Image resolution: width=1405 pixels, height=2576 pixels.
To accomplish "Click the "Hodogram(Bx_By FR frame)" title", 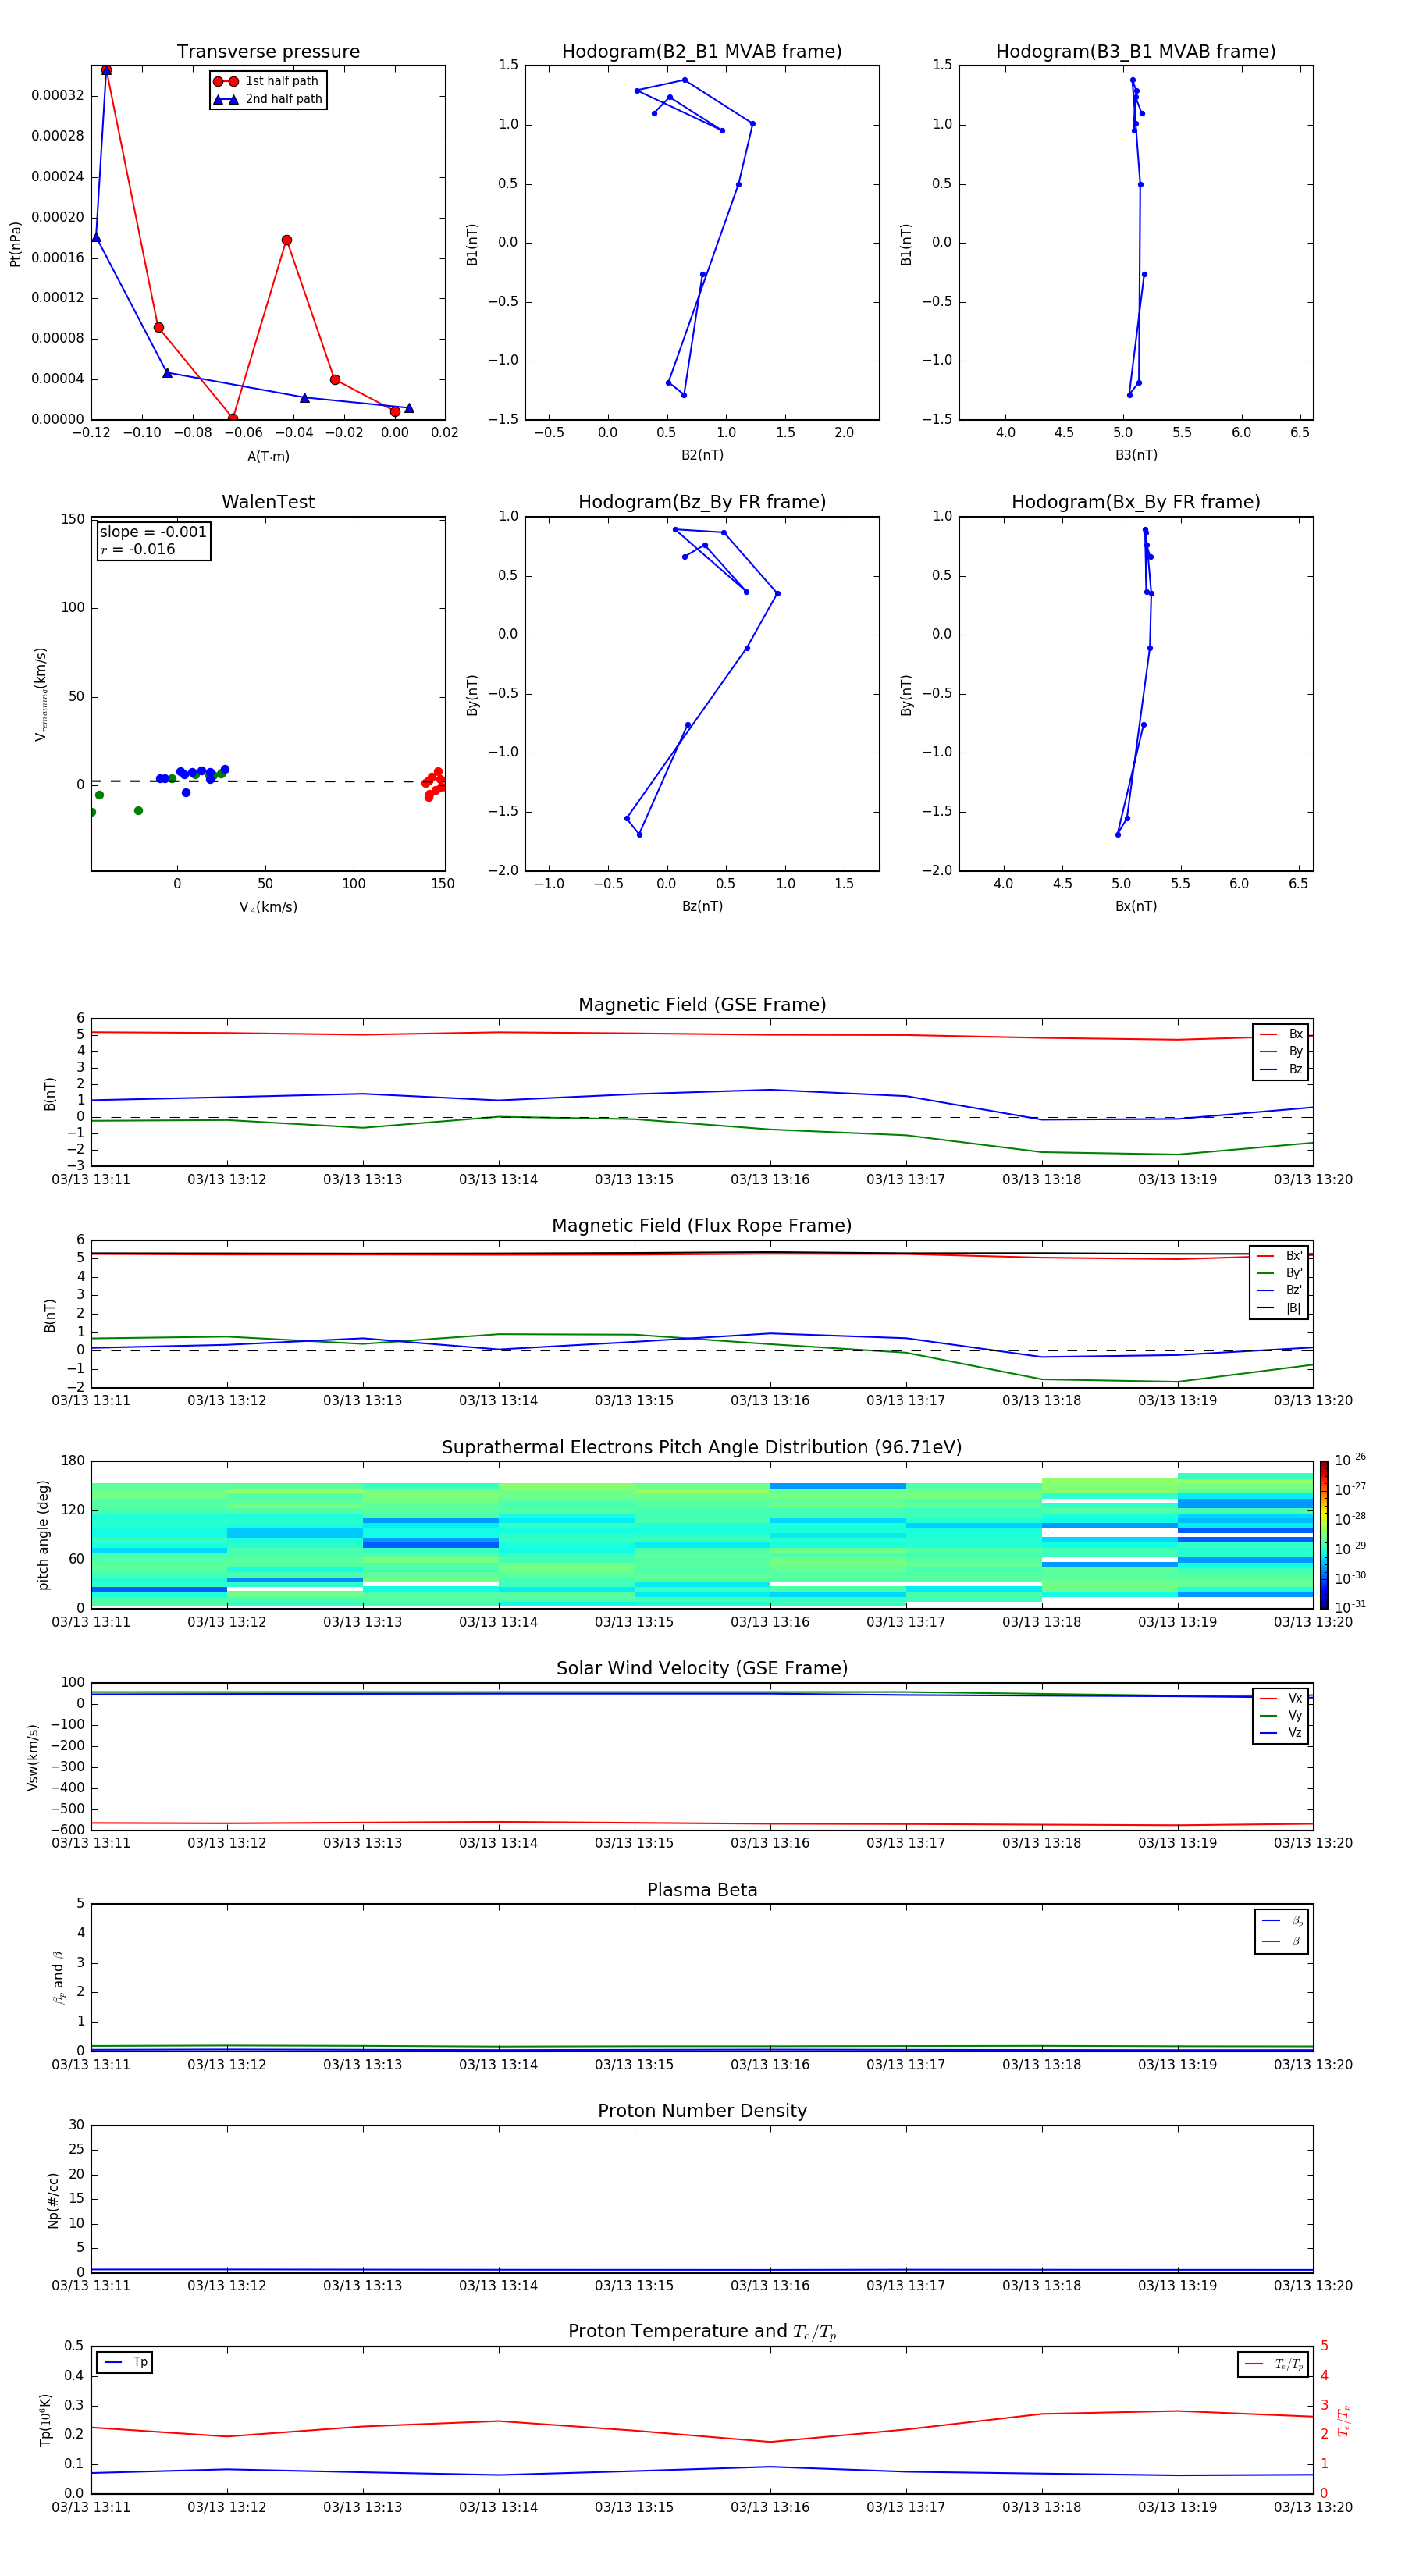I will [x=1136, y=502].
